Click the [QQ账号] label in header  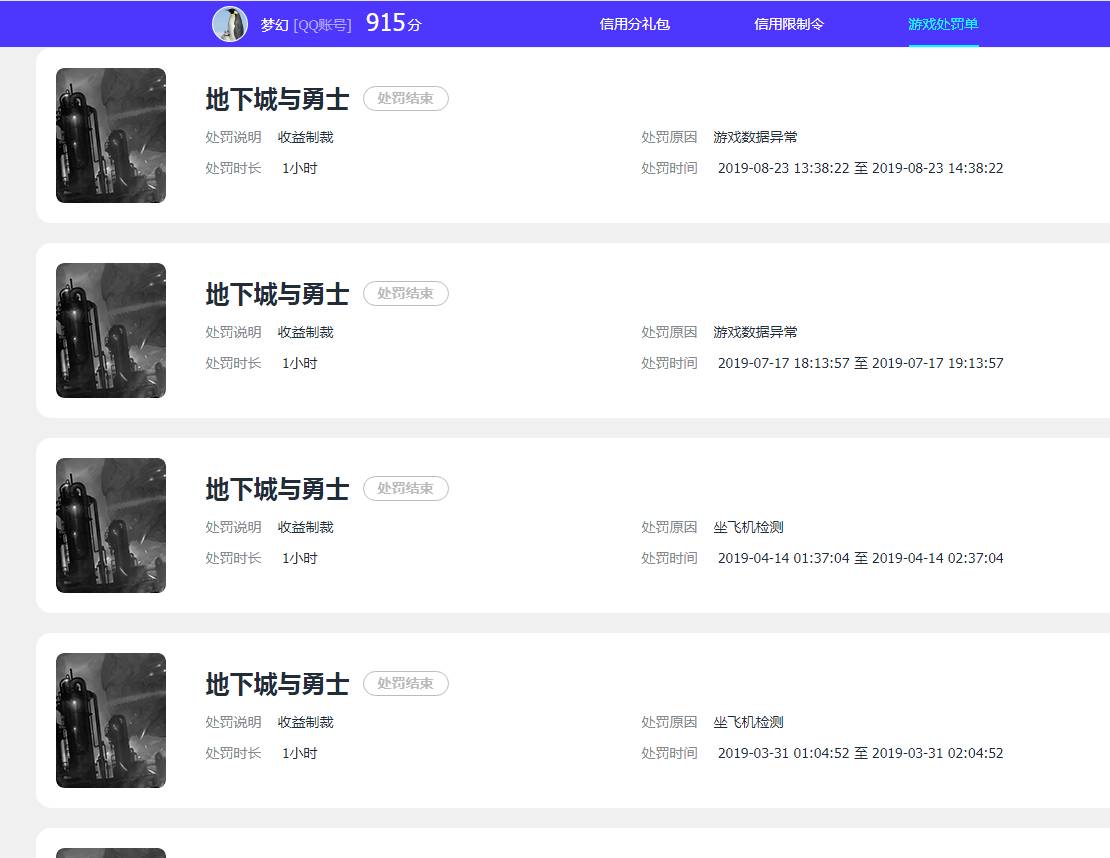(322, 25)
